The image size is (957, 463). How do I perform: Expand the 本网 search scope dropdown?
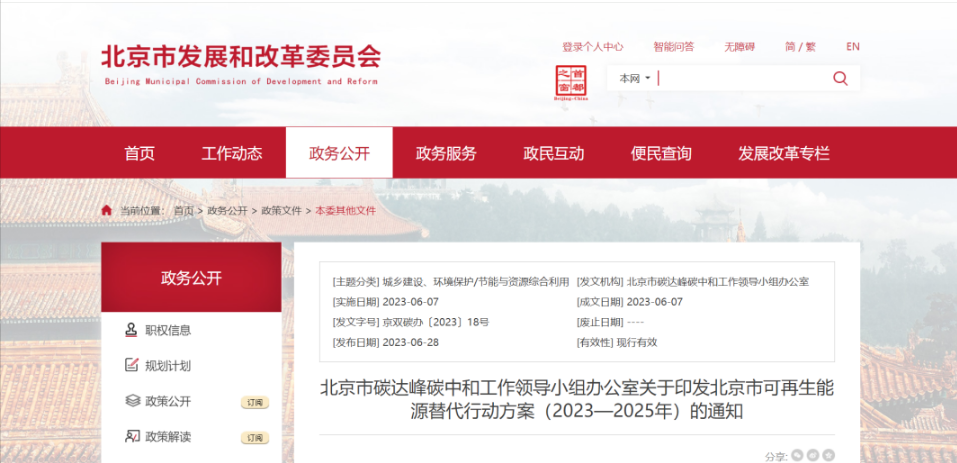[x=635, y=79]
